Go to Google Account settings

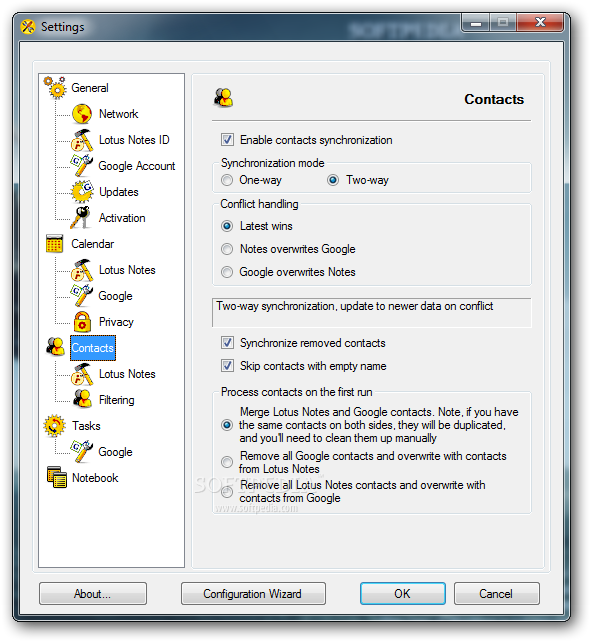(x=136, y=166)
